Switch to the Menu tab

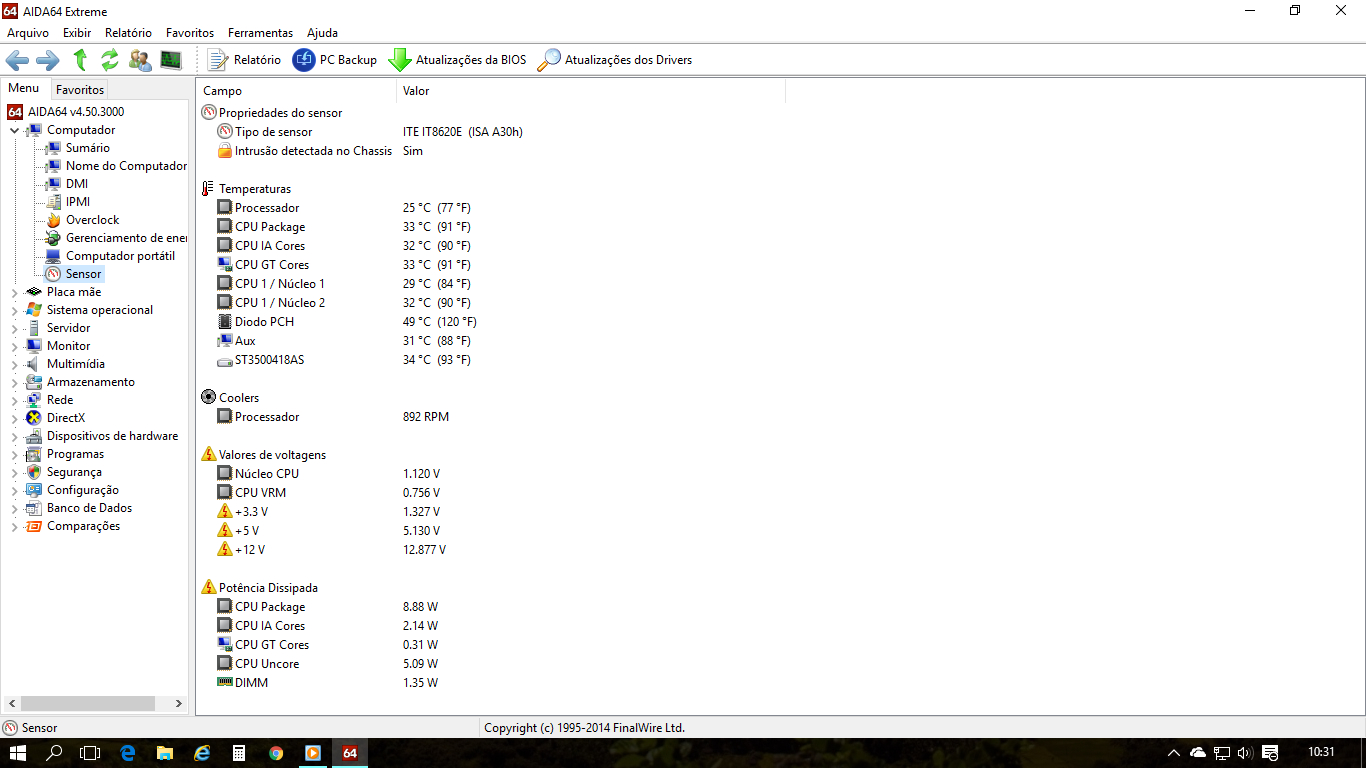[x=24, y=88]
